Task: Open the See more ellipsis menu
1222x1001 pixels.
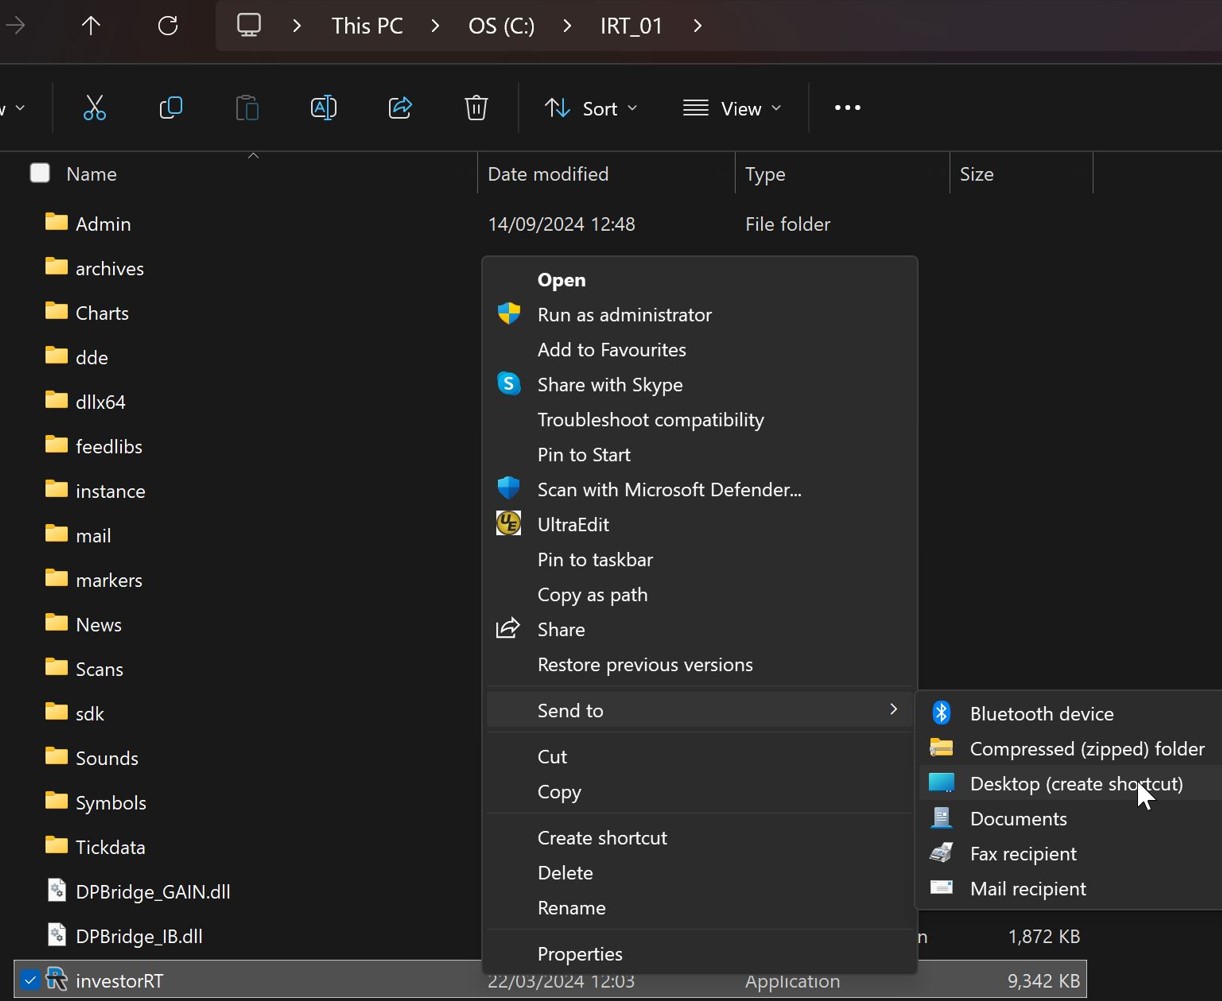Action: pyautogui.click(x=847, y=108)
